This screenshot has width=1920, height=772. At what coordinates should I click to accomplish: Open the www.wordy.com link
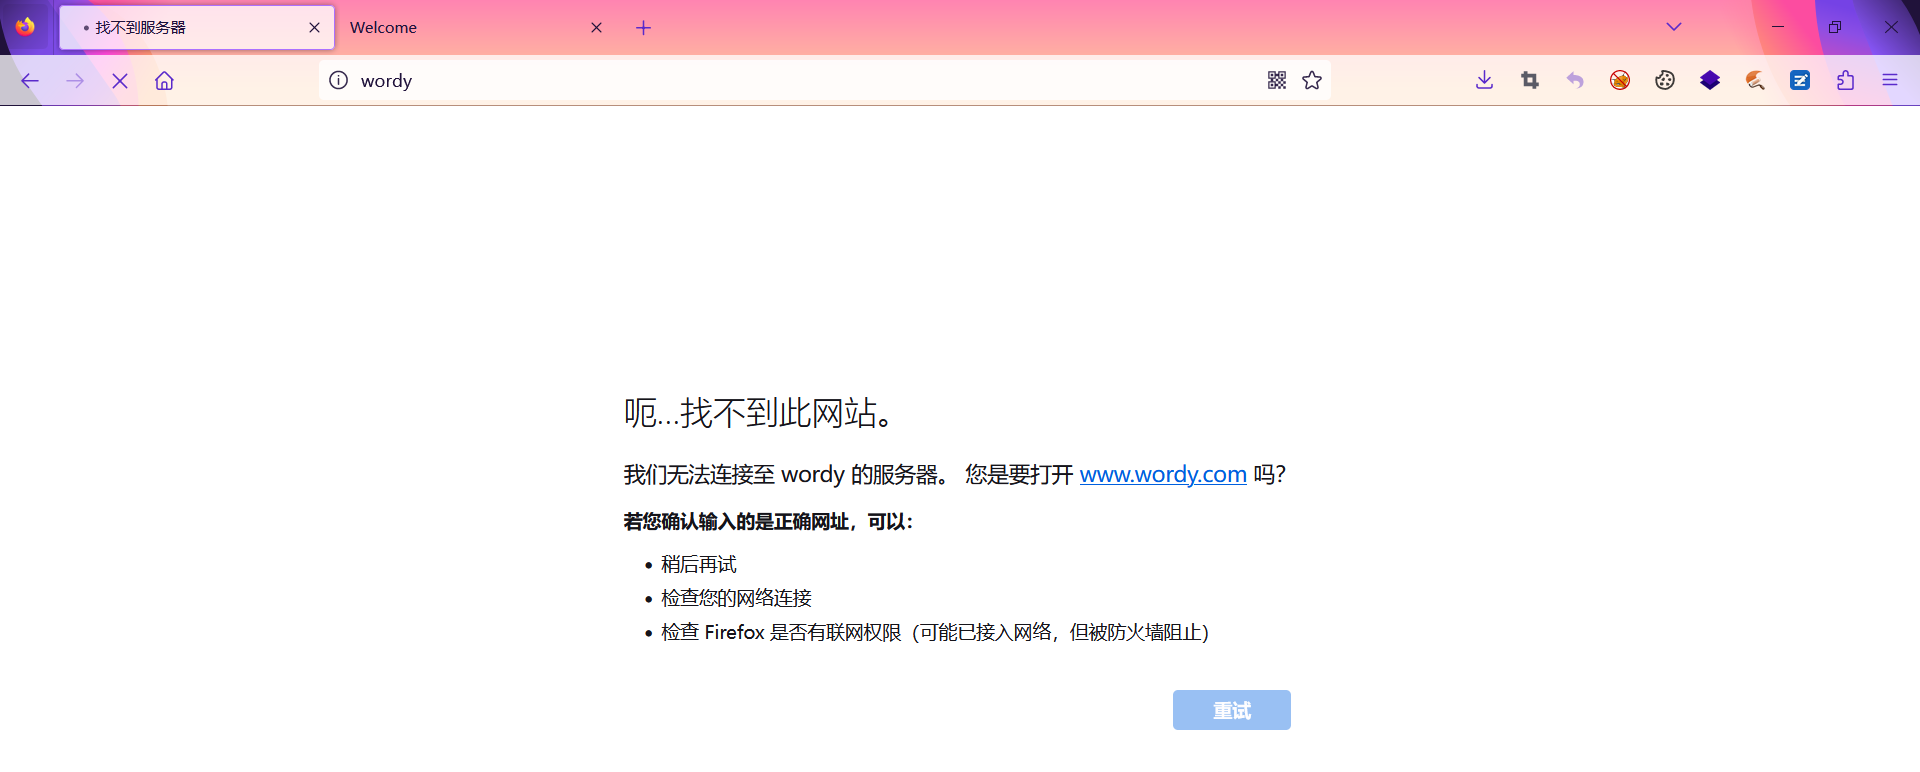1163,474
